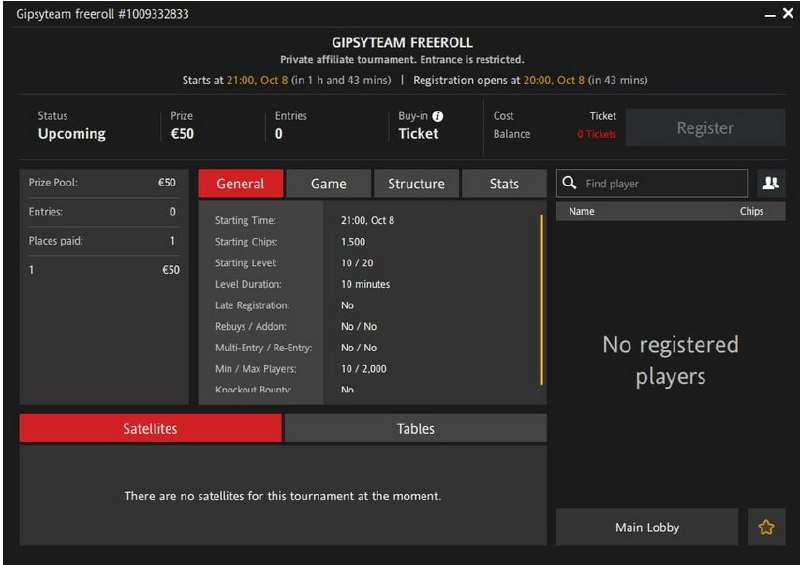
Task: Switch to the Structure tab
Action: (x=416, y=184)
